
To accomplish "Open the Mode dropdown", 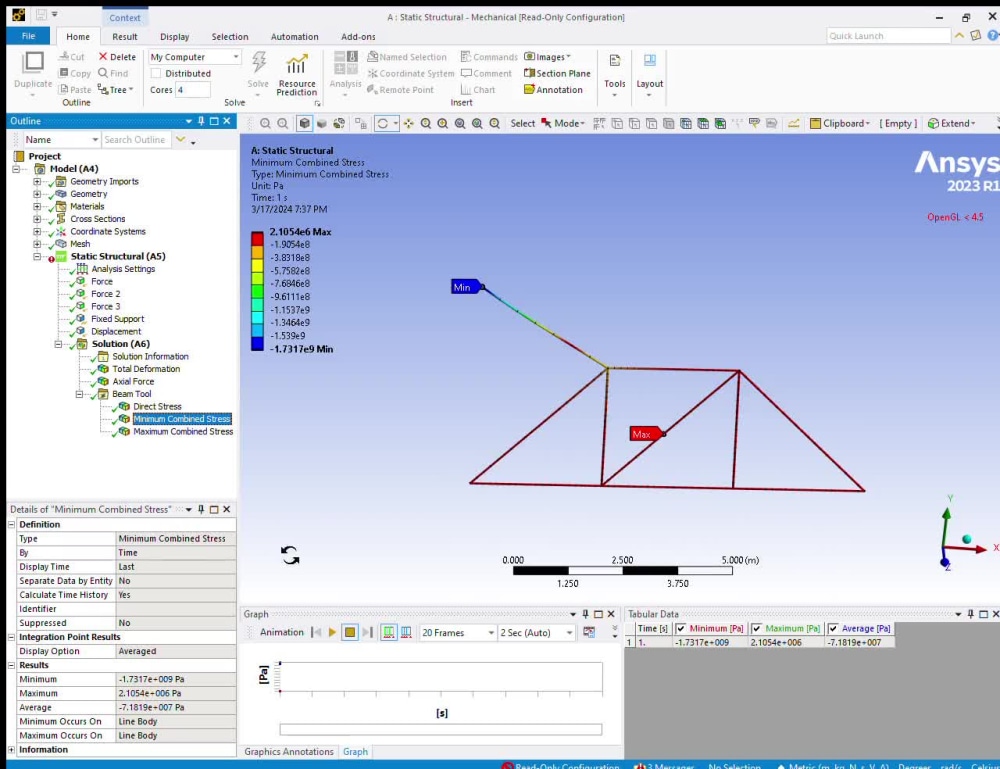I will tap(570, 122).
